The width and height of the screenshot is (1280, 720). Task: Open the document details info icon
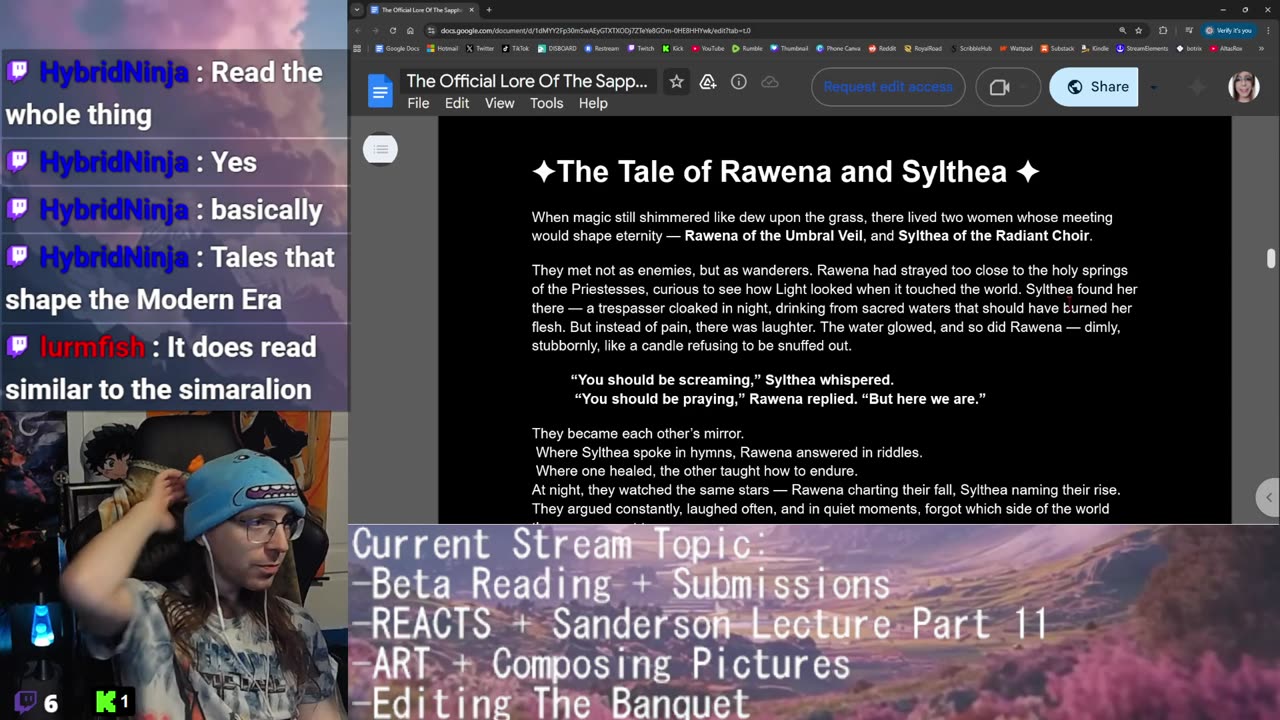point(739,82)
